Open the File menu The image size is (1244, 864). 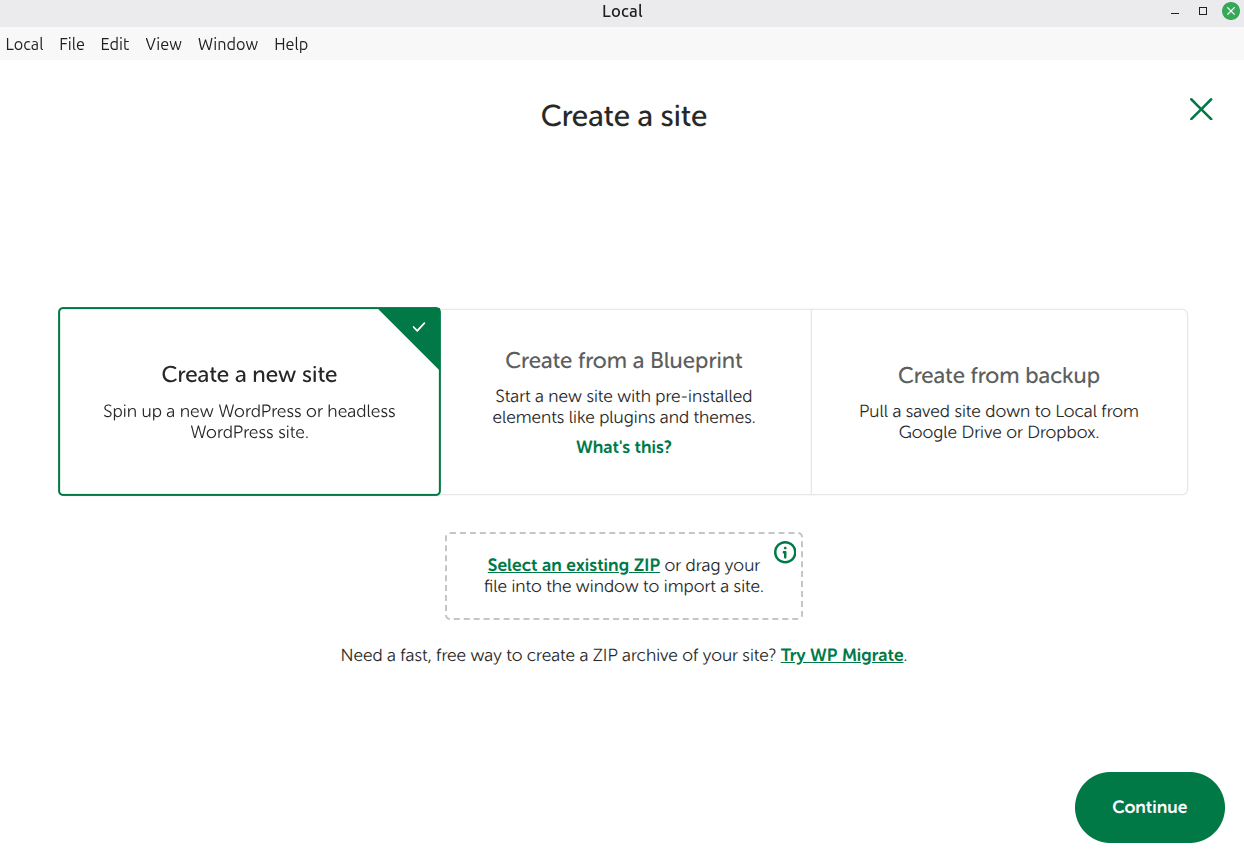(x=72, y=44)
